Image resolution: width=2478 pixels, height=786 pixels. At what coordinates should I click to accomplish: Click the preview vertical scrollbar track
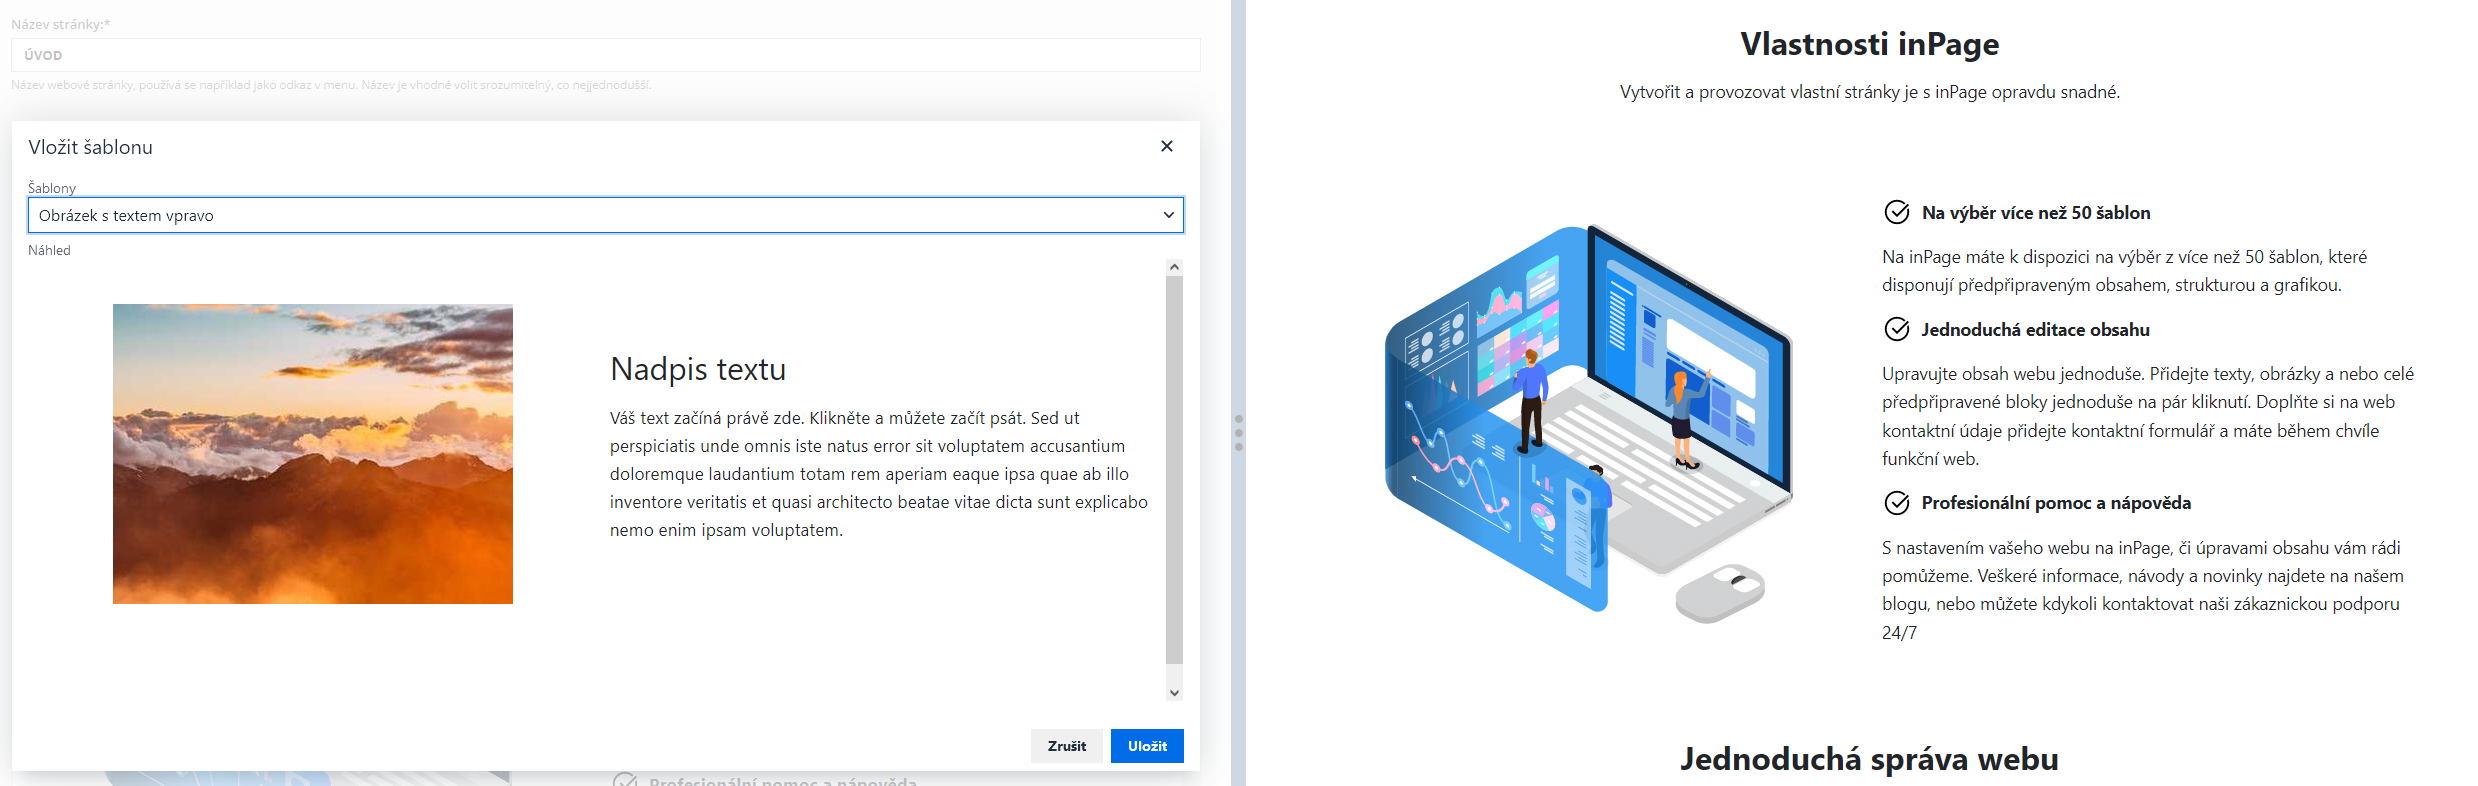click(x=1174, y=470)
